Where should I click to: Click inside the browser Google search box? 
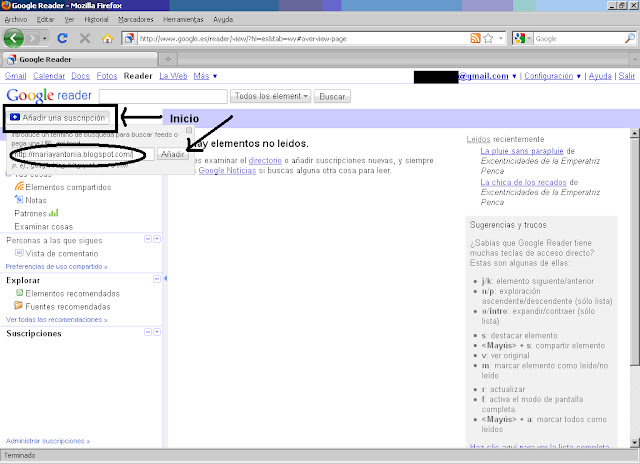point(579,39)
